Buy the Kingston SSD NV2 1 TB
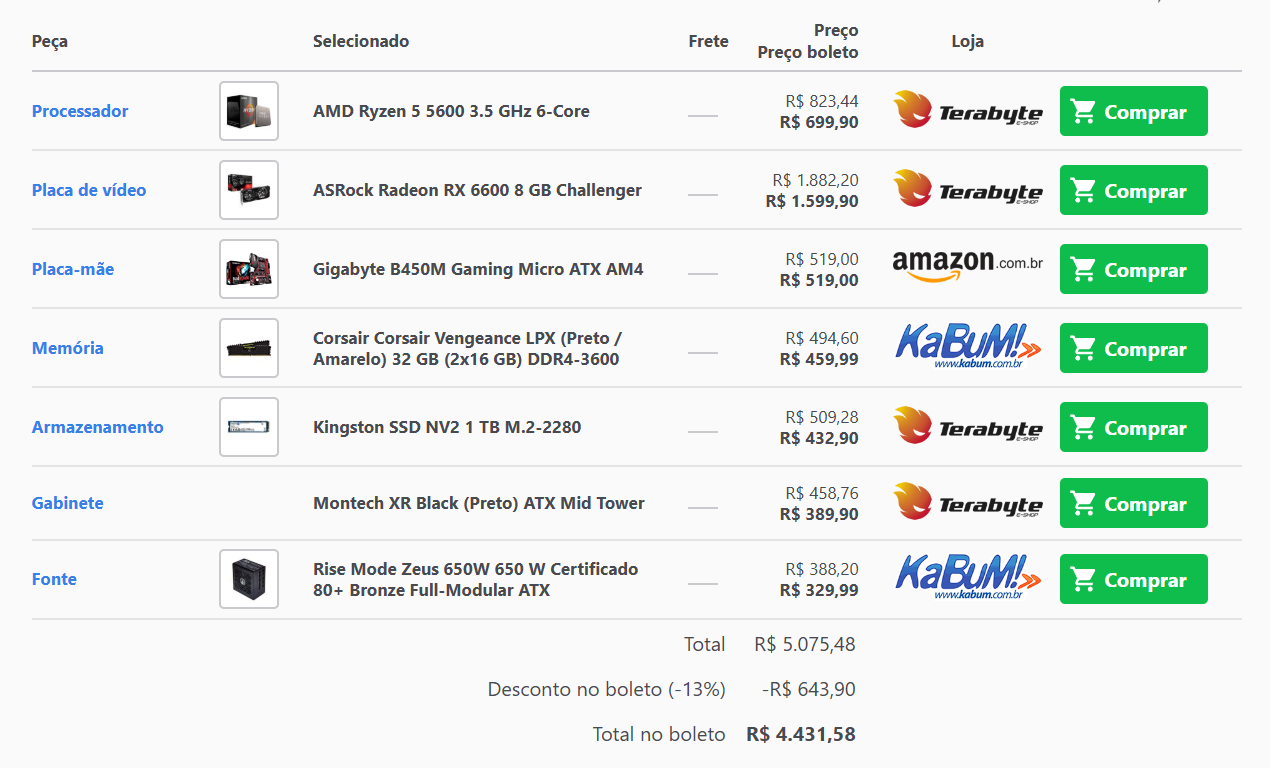The image size is (1270, 768). (x=1134, y=427)
